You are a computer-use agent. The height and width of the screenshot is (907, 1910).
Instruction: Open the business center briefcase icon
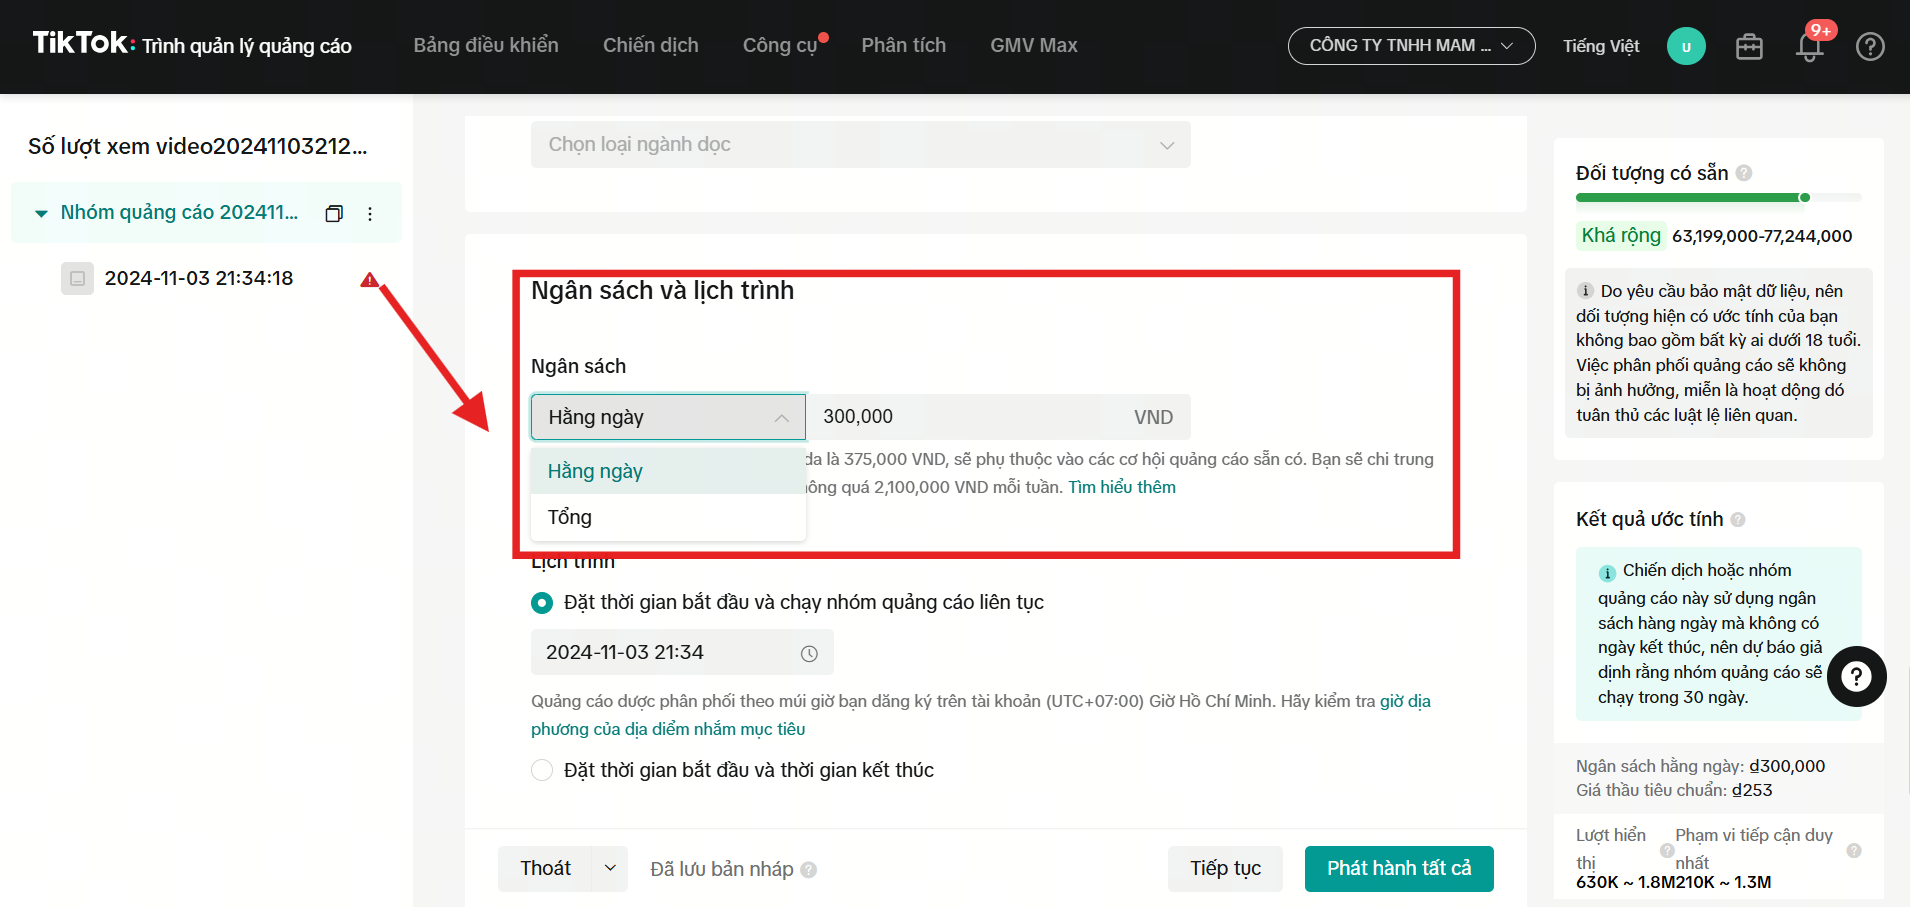(1749, 46)
